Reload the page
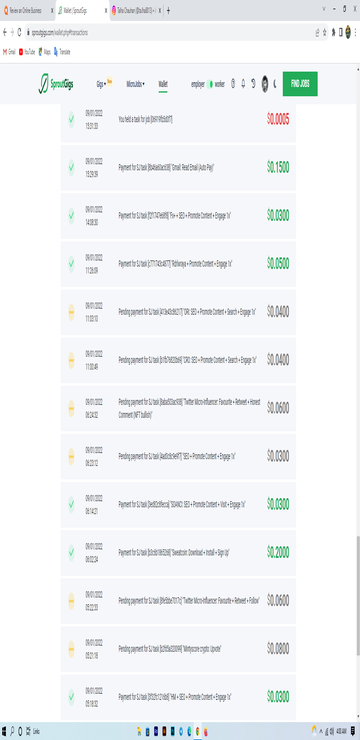Viewport: 360px width, 740px height. tap(19, 33)
